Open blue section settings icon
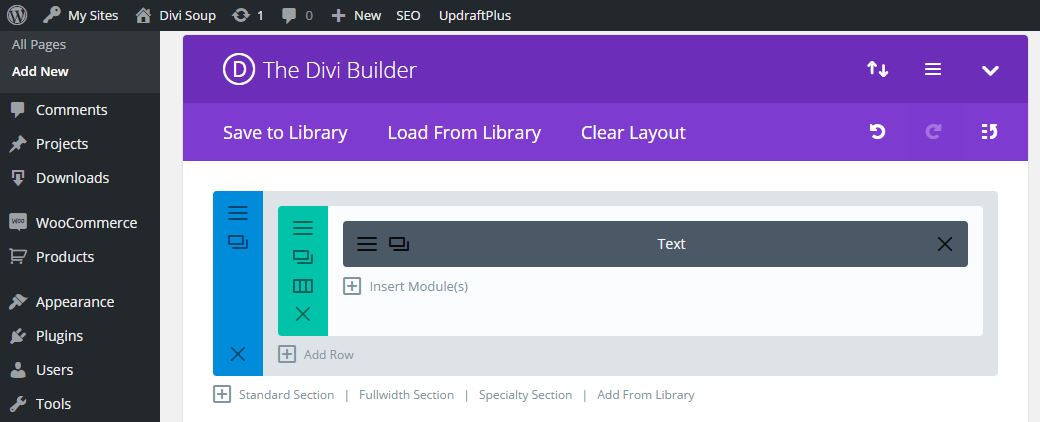The width and height of the screenshot is (1040, 422). 237,213
